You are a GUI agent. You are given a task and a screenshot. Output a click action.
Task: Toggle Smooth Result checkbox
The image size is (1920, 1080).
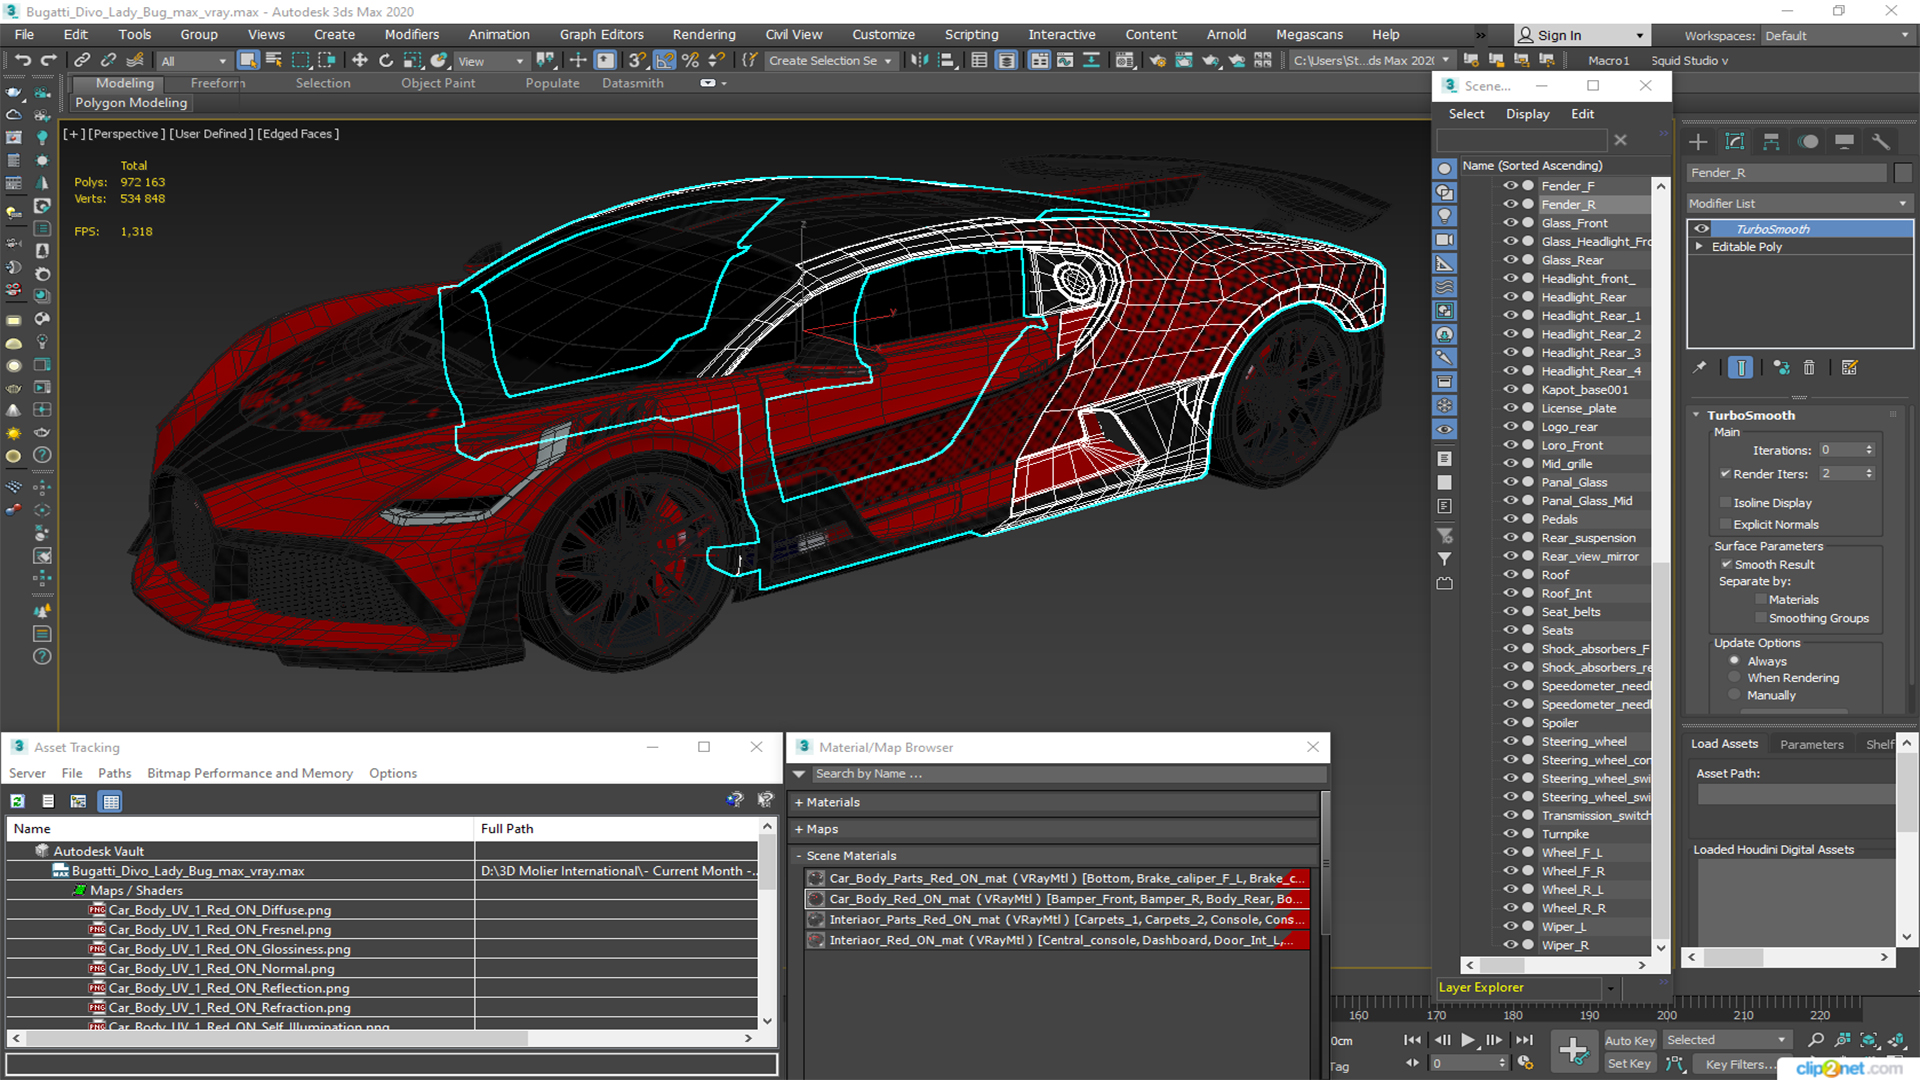(1726, 565)
